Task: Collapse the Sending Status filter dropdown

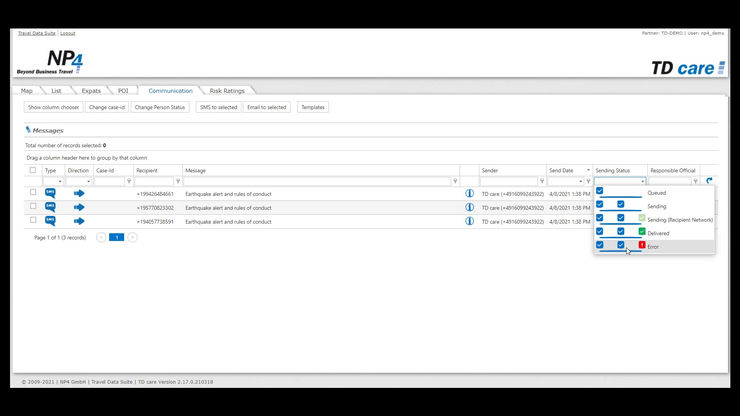Action: tap(642, 181)
